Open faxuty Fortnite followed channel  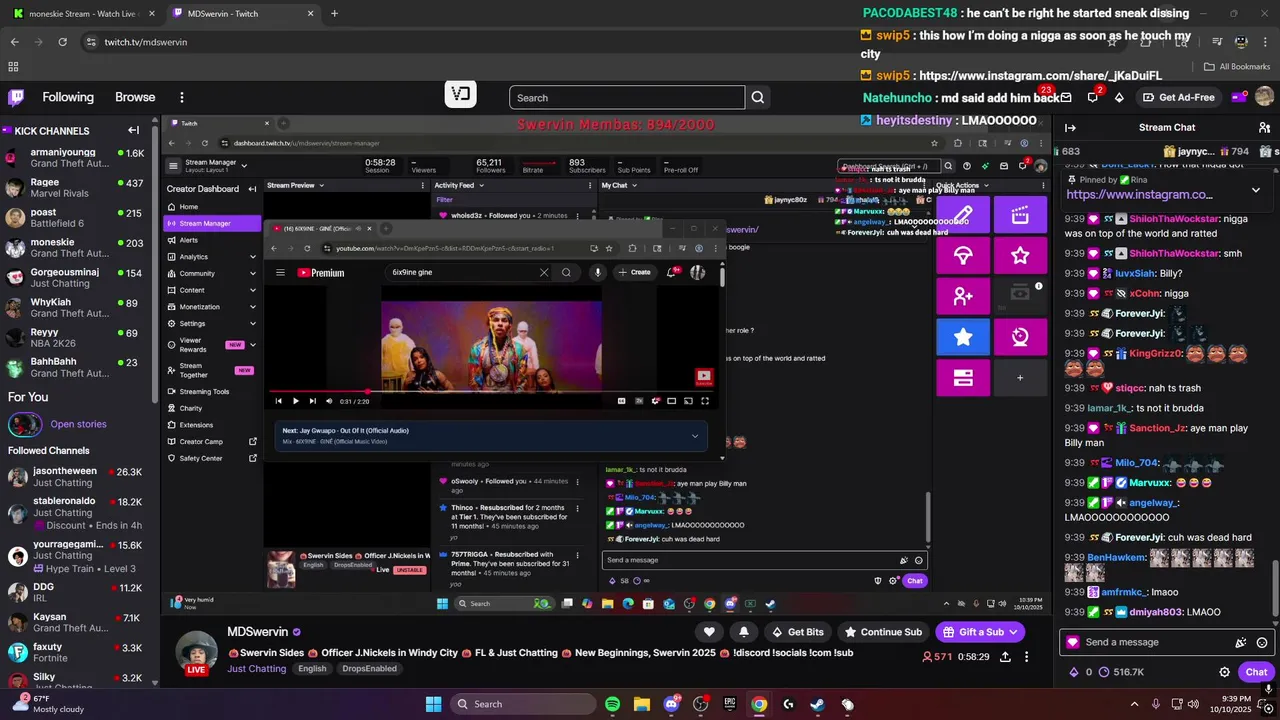(76, 653)
